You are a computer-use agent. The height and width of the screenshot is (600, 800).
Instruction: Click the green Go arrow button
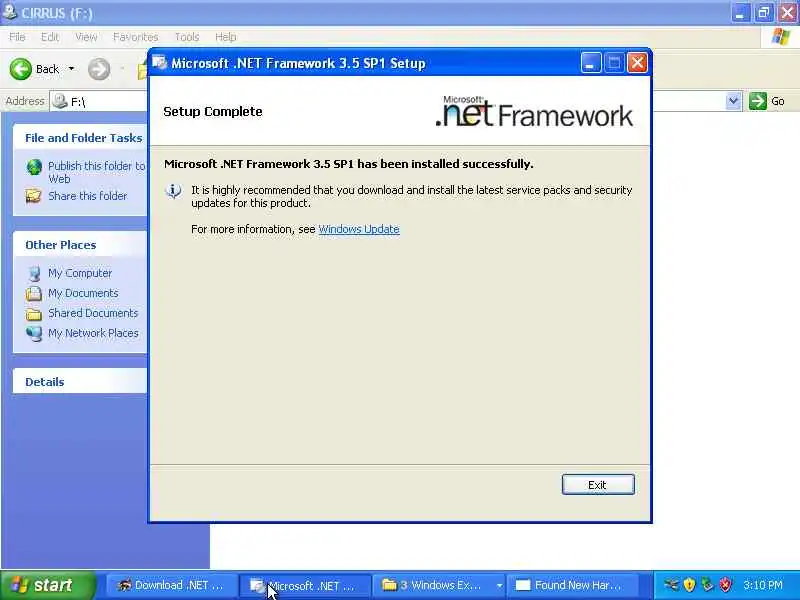point(758,101)
